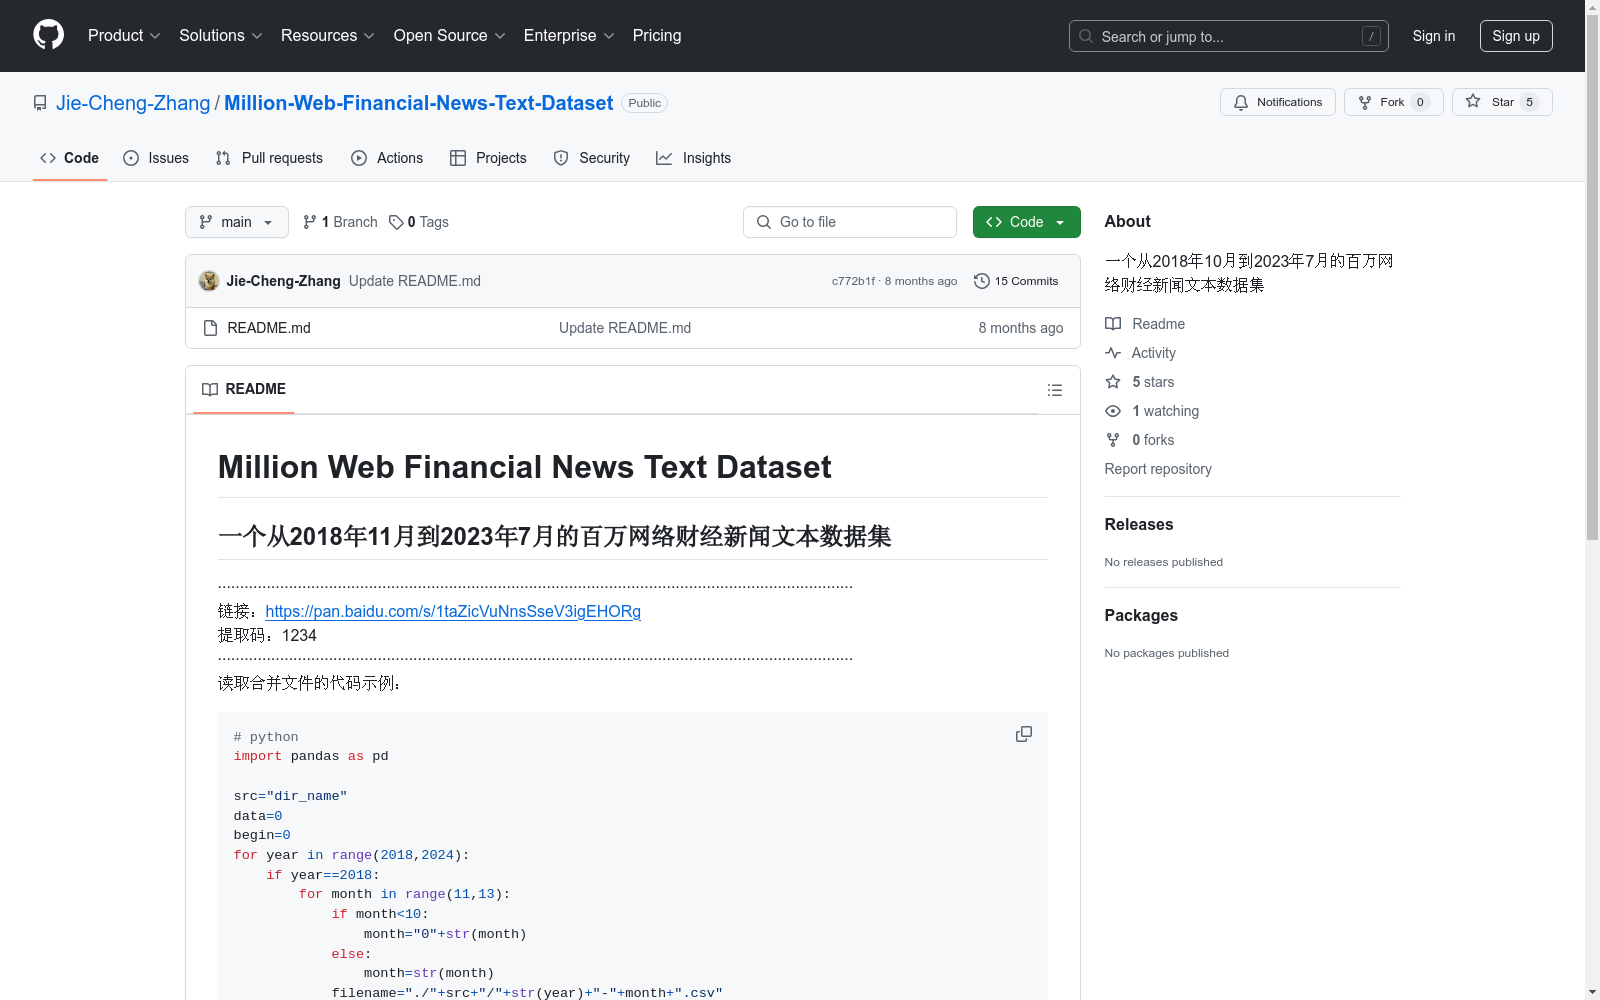Switch to the Code tab
This screenshot has height=1000, width=1600.
tap(70, 158)
